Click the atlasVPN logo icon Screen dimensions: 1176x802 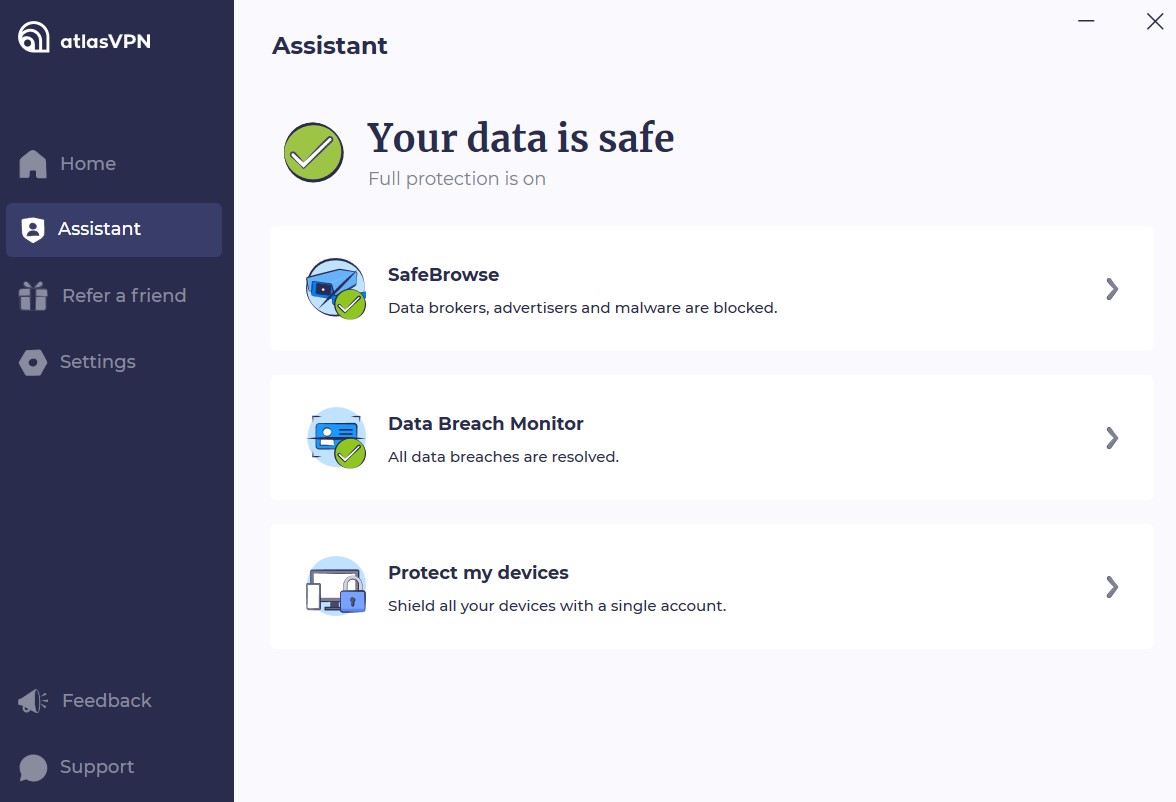[x=34, y=37]
